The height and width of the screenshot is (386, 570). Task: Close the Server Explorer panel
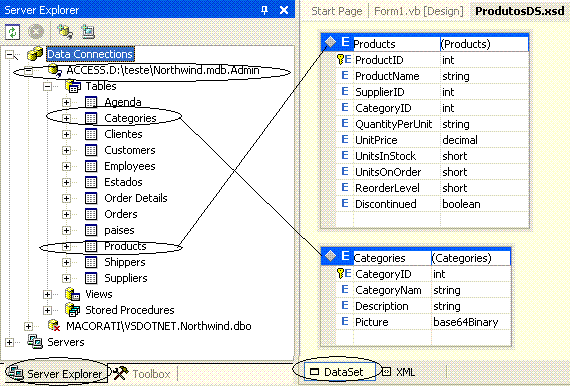pyautogui.click(x=284, y=10)
